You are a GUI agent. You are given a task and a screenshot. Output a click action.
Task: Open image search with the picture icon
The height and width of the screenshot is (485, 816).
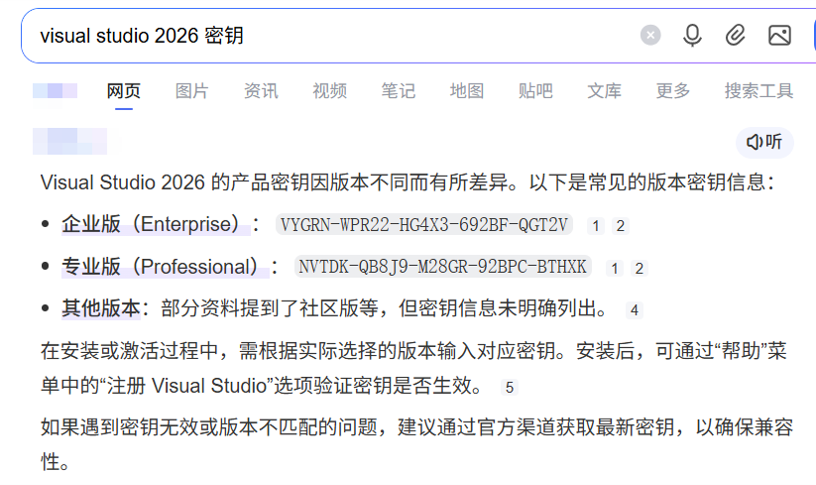[779, 36]
